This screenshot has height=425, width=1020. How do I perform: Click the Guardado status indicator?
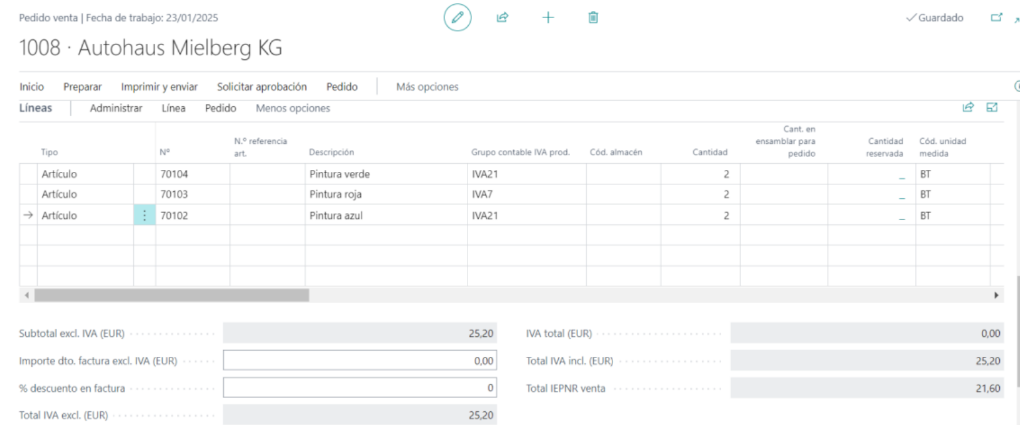click(935, 18)
